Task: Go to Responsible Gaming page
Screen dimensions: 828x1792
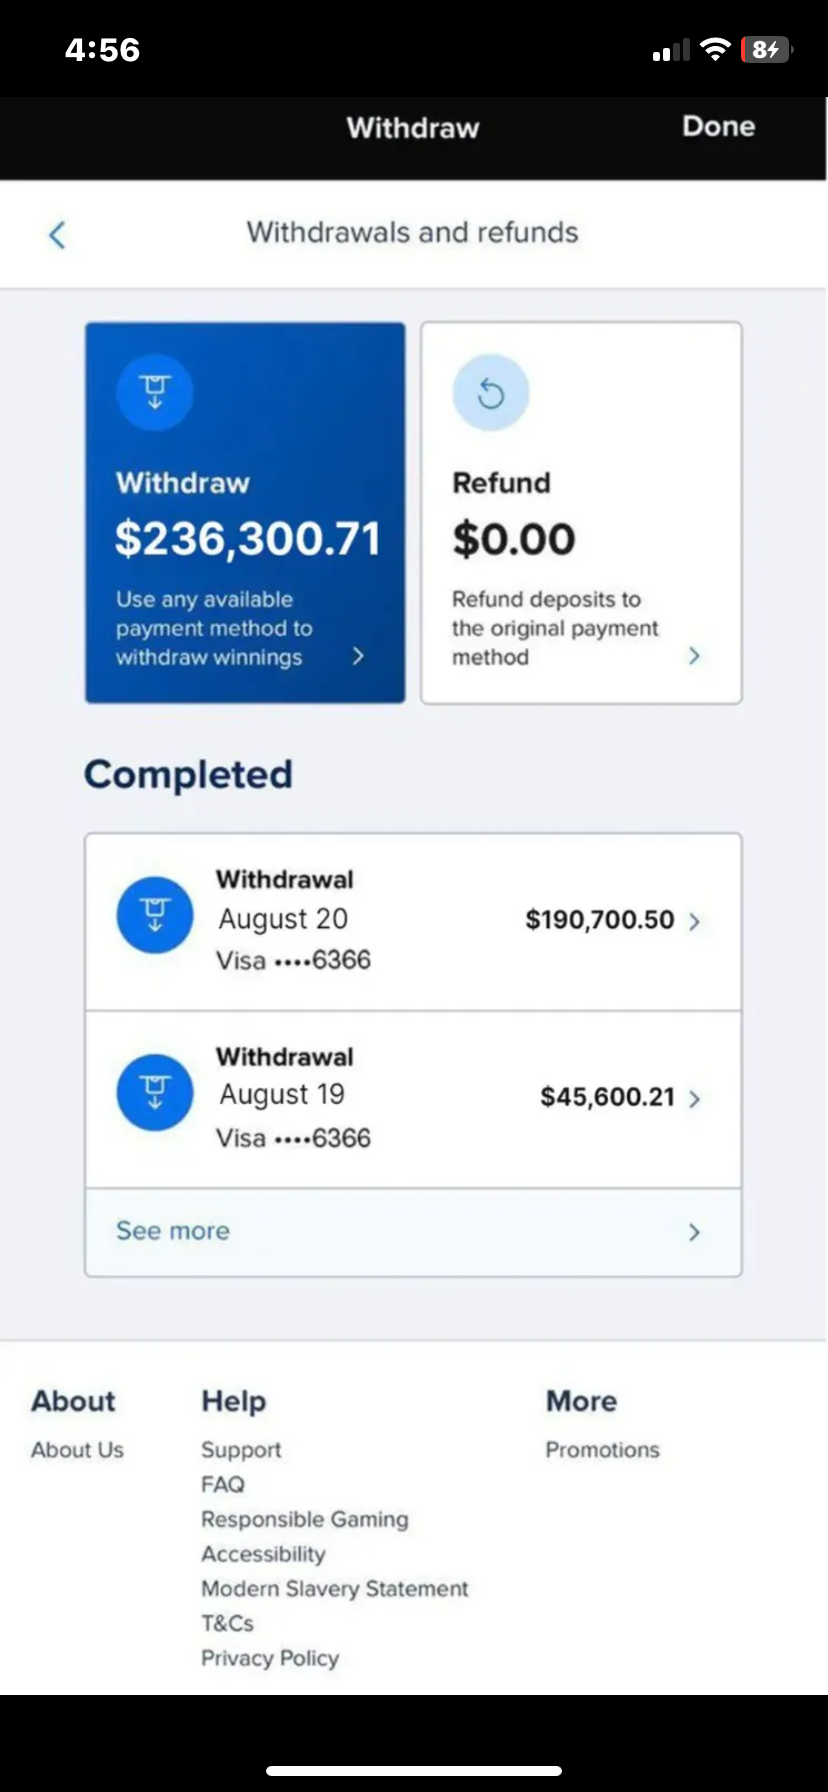Action: 305,1520
